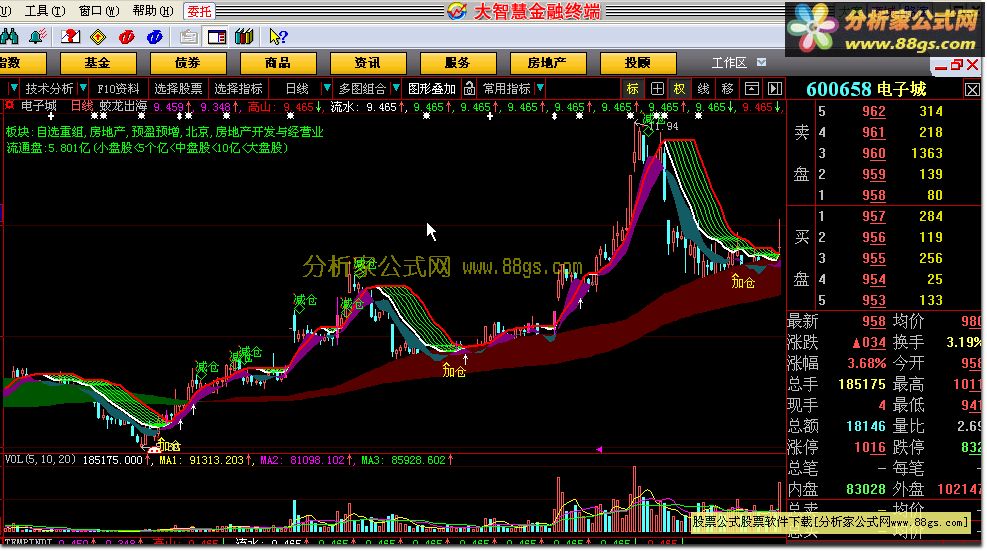Click the 委托 order button
This screenshot has height=551, width=987.
coord(200,11)
